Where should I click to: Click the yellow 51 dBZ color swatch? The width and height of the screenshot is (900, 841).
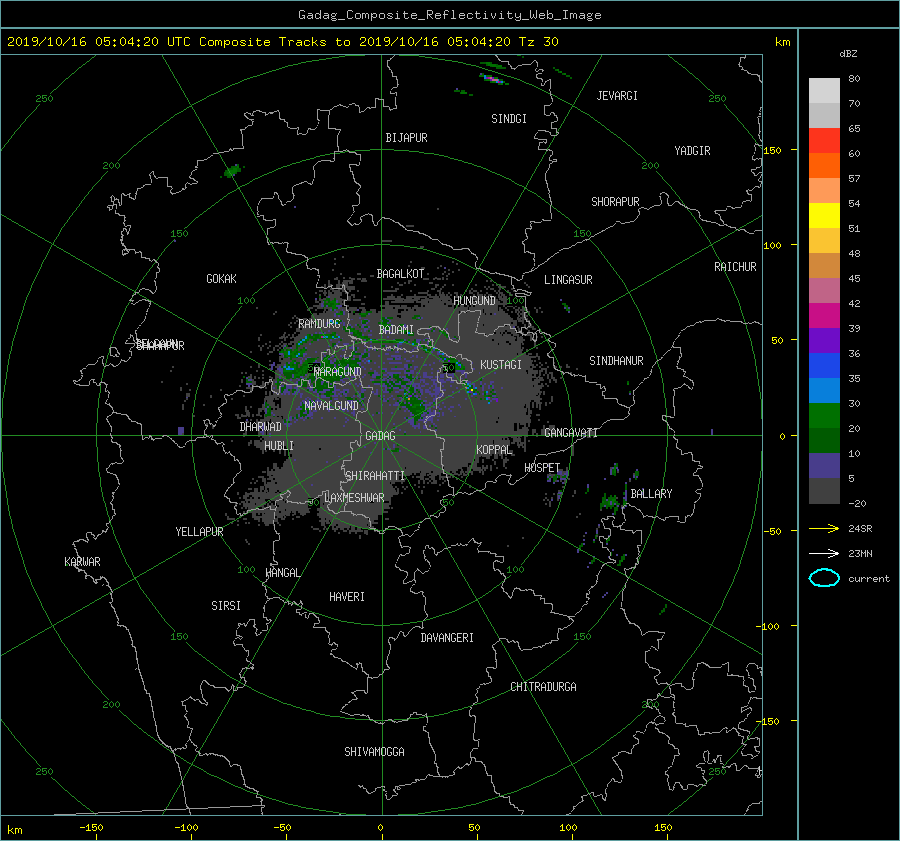(824, 216)
